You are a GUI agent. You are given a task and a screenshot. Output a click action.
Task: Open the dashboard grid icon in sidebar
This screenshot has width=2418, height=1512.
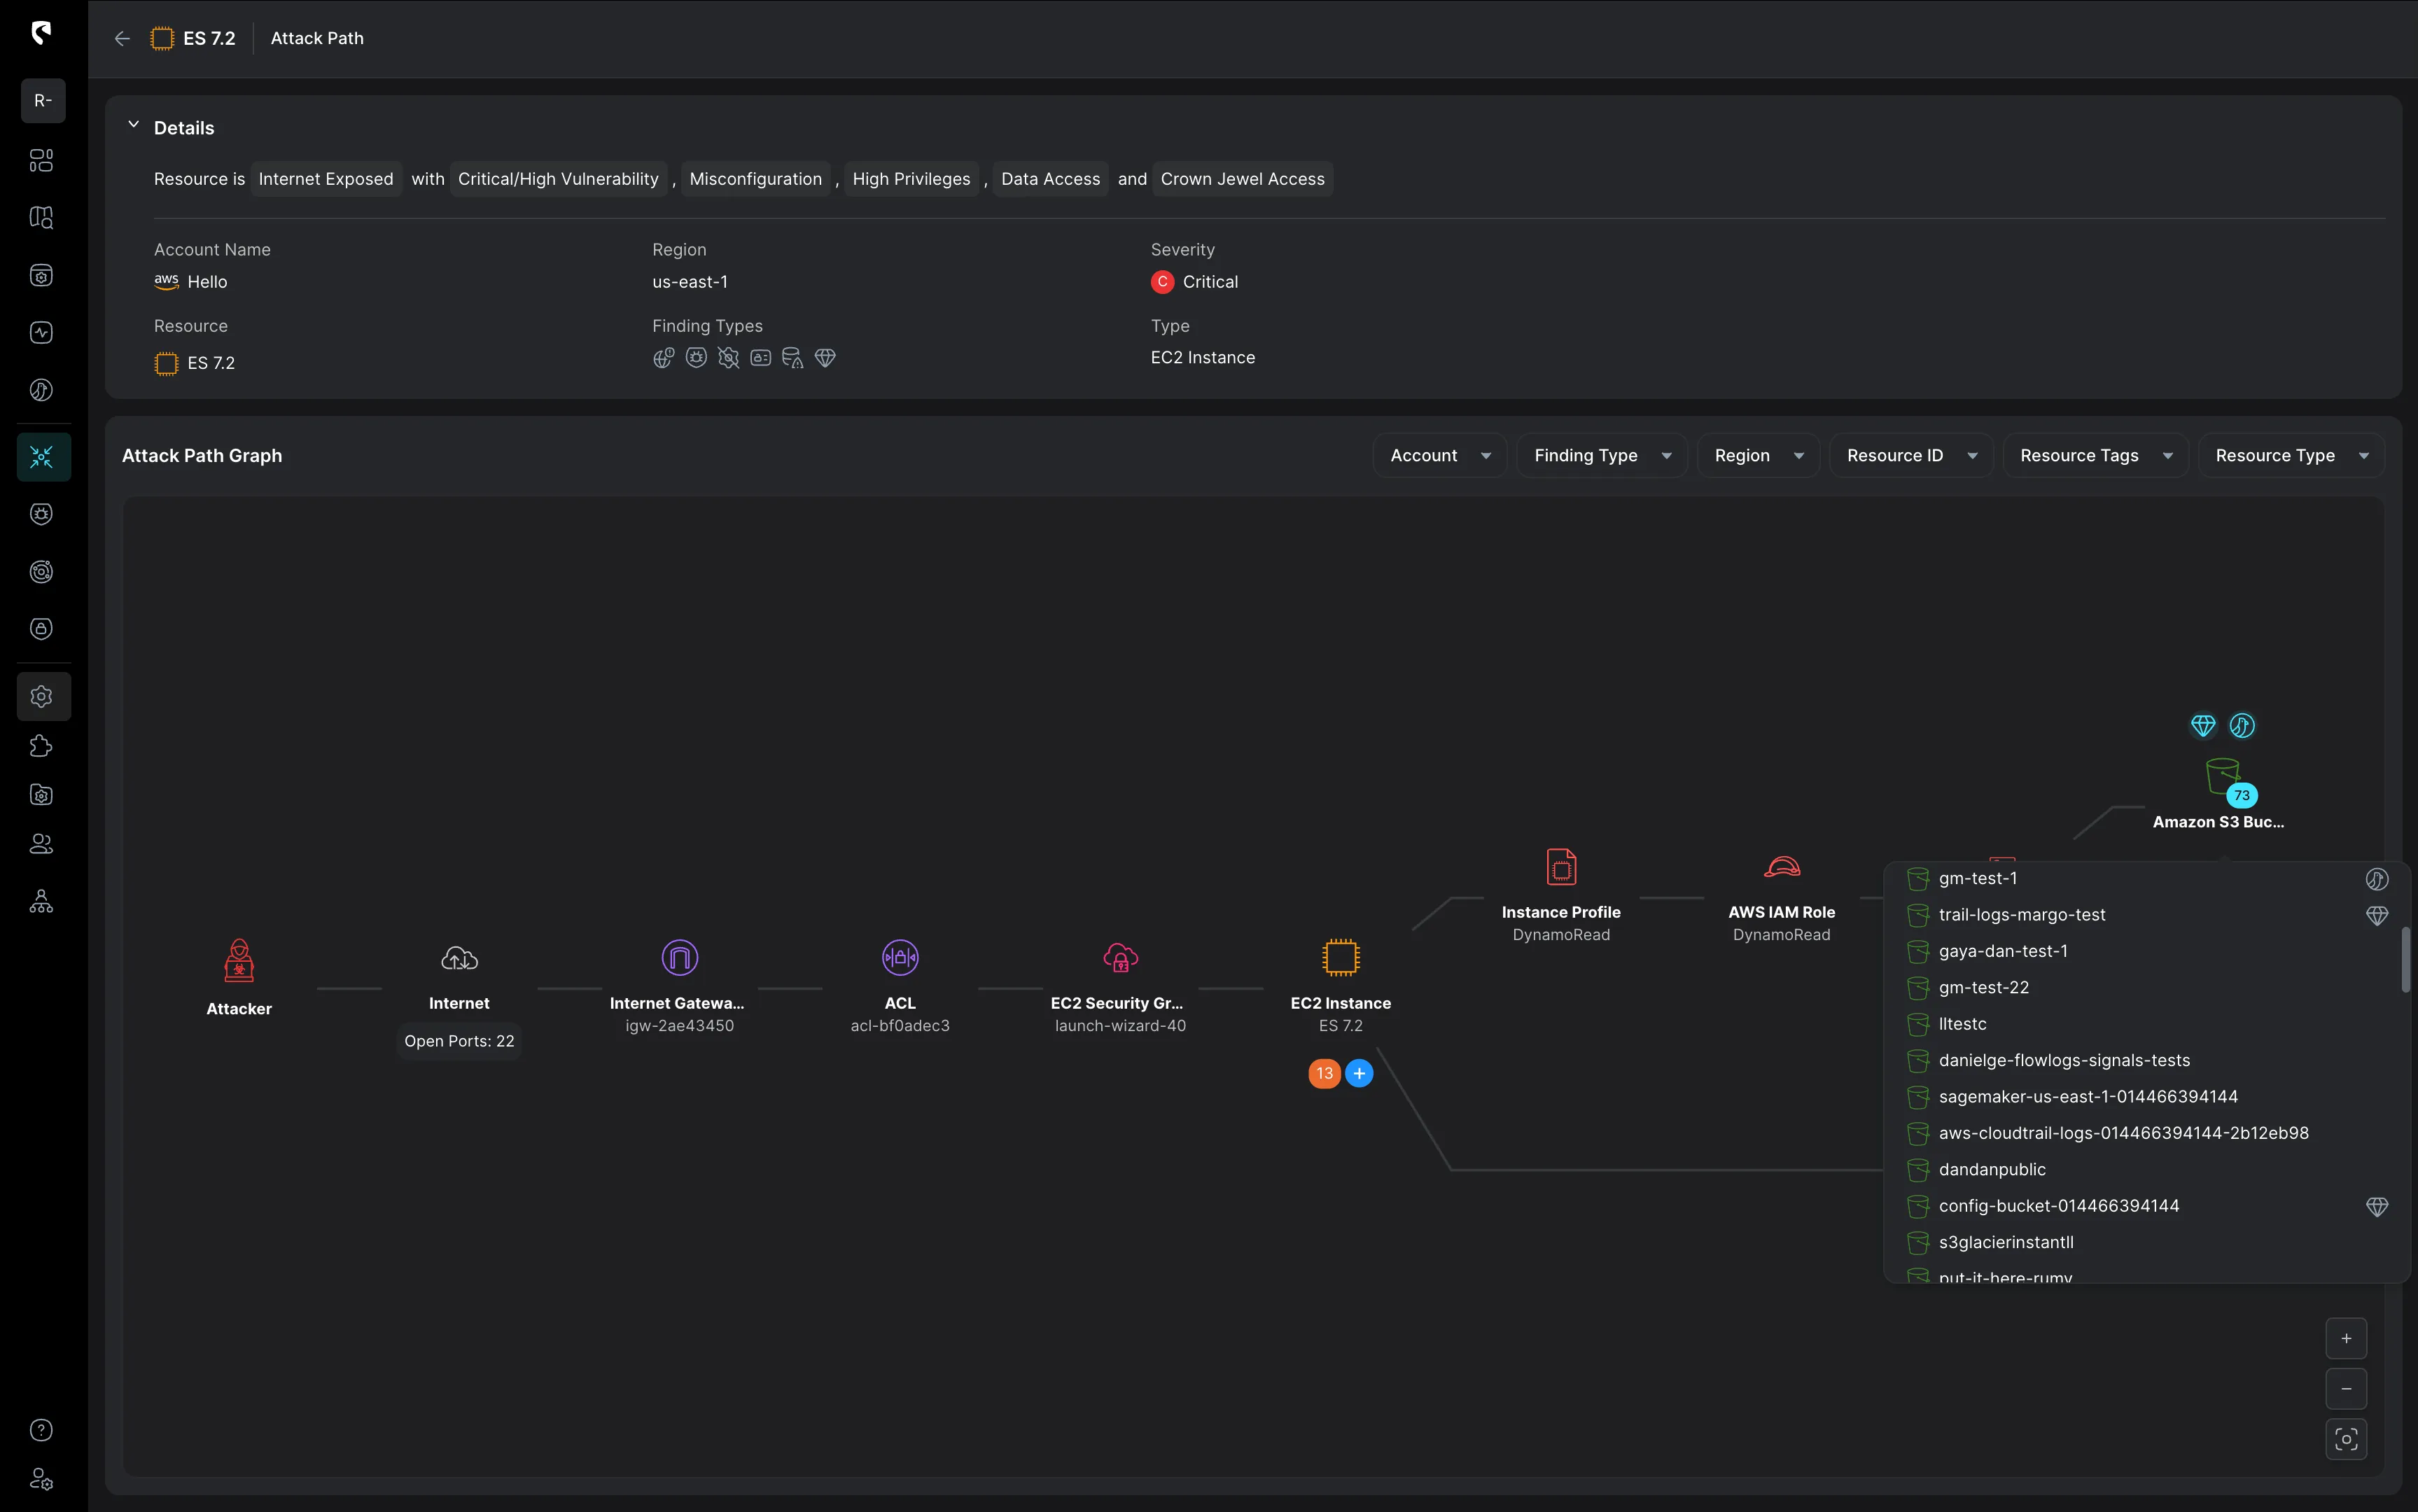pyautogui.click(x=41, y=160)
